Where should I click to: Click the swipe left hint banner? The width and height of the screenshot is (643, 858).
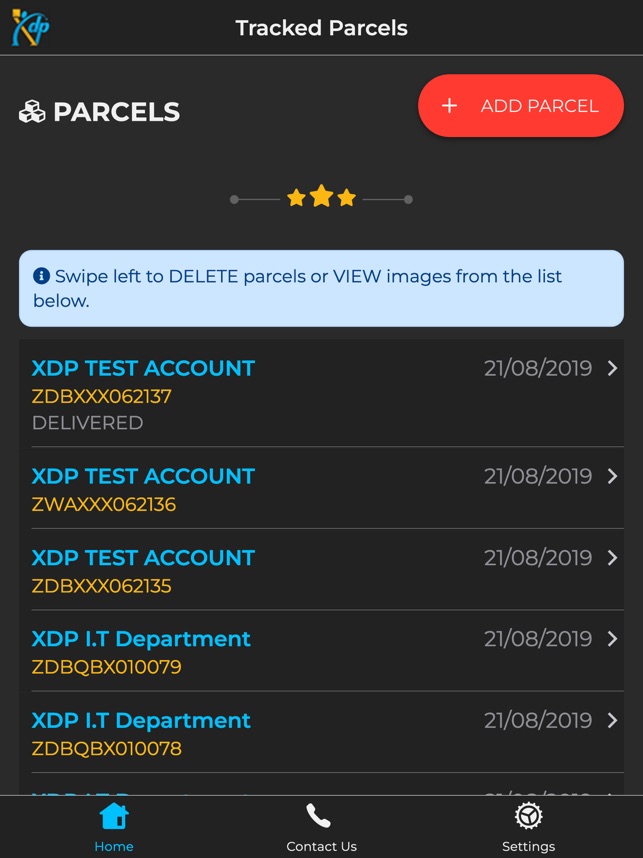321,288
